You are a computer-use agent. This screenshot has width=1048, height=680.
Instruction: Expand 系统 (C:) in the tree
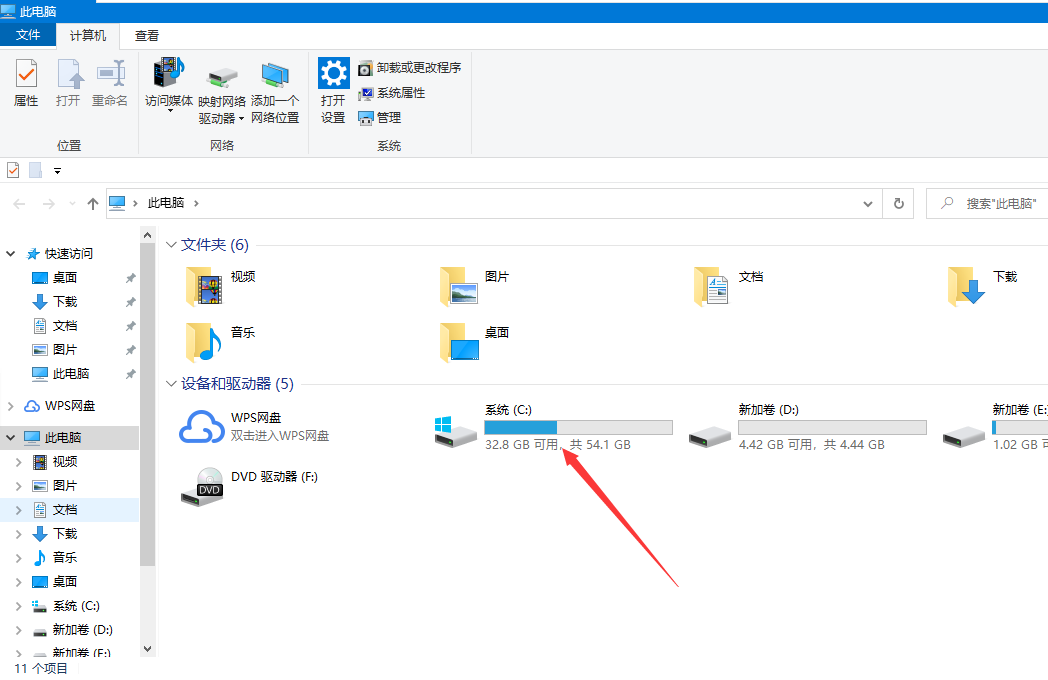coord(19,606)
